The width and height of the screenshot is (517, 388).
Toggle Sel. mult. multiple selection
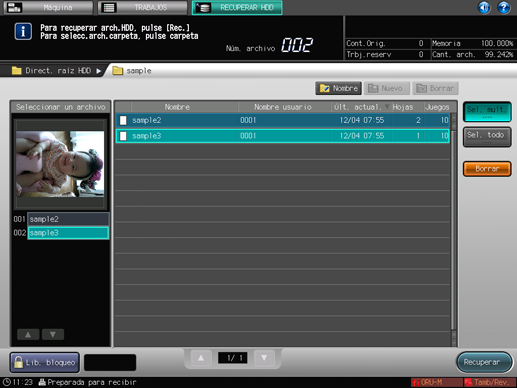click(487, 112)
